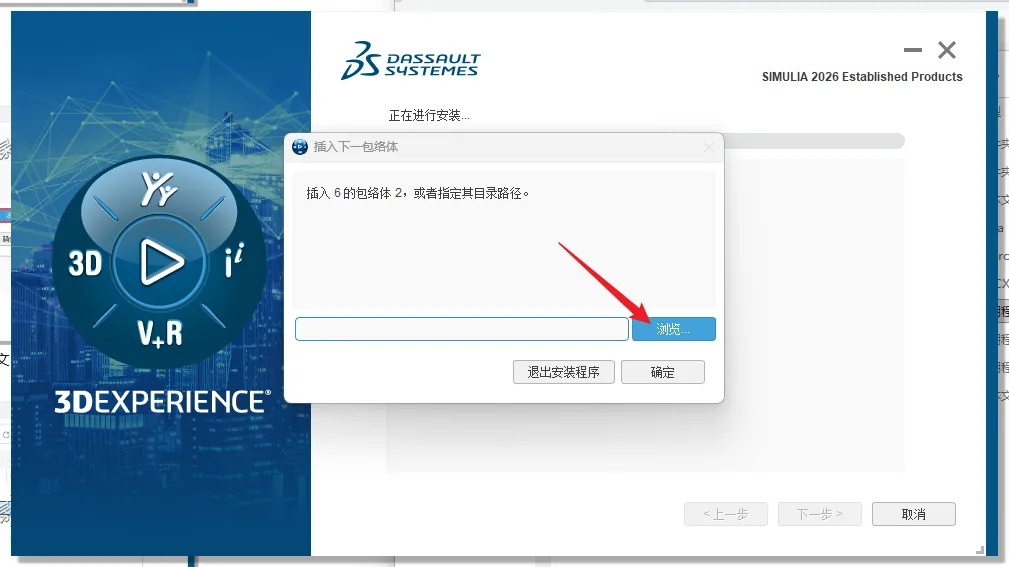Viewport: 1009px width, 567px height.
Task: Click the 3DEXPERIENCE brand text
Action: click(162, 402)
